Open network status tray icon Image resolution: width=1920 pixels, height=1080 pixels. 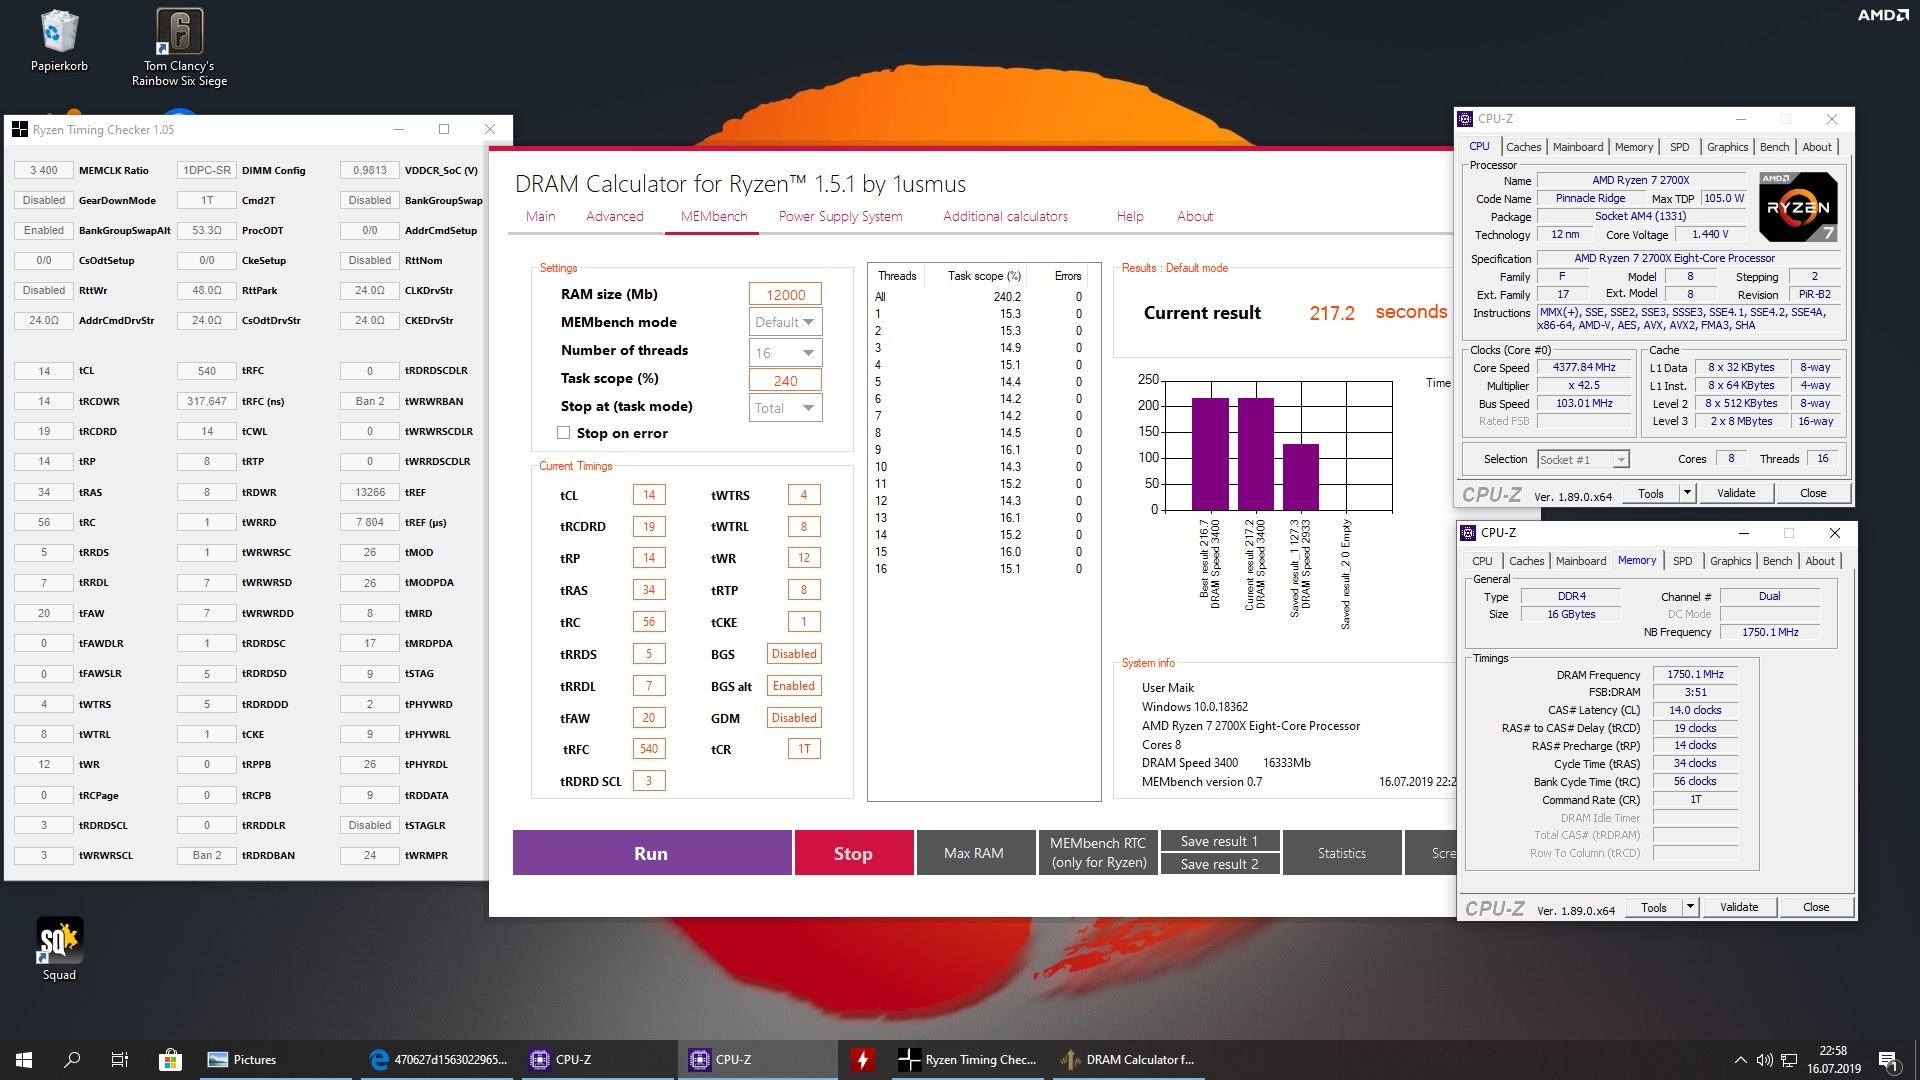1788,1060
